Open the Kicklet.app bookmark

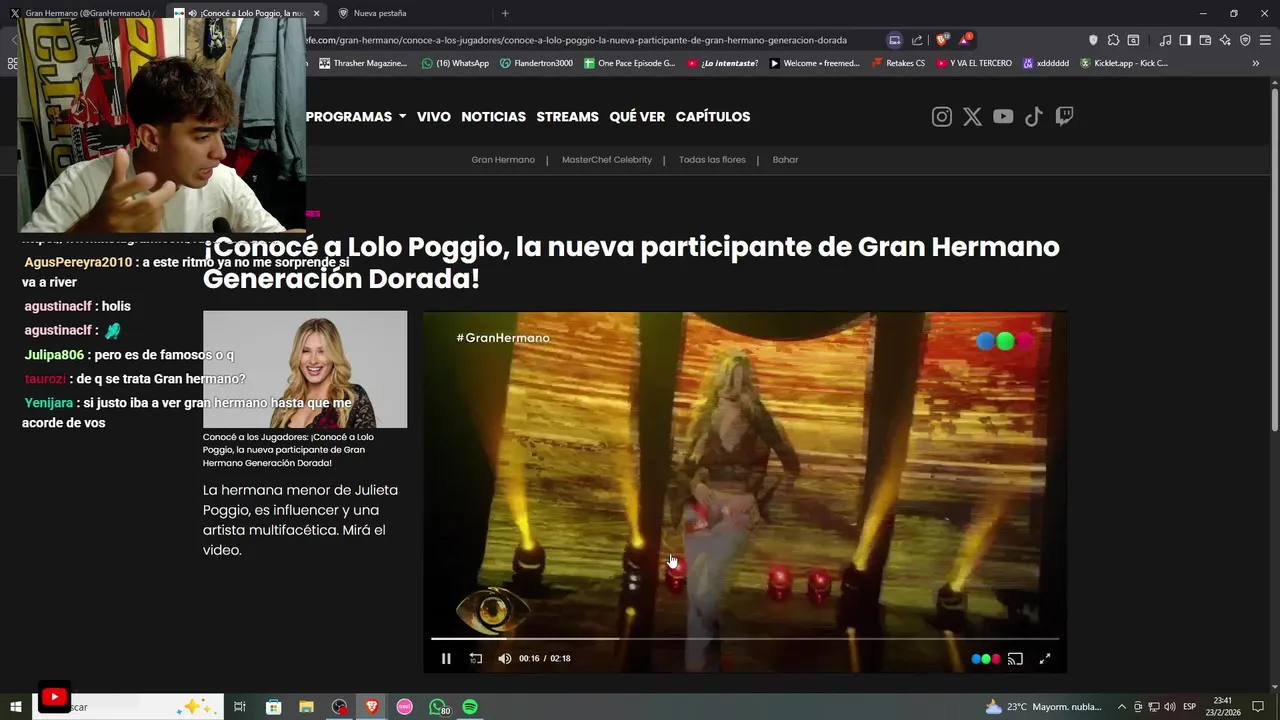click(1124, 63)
